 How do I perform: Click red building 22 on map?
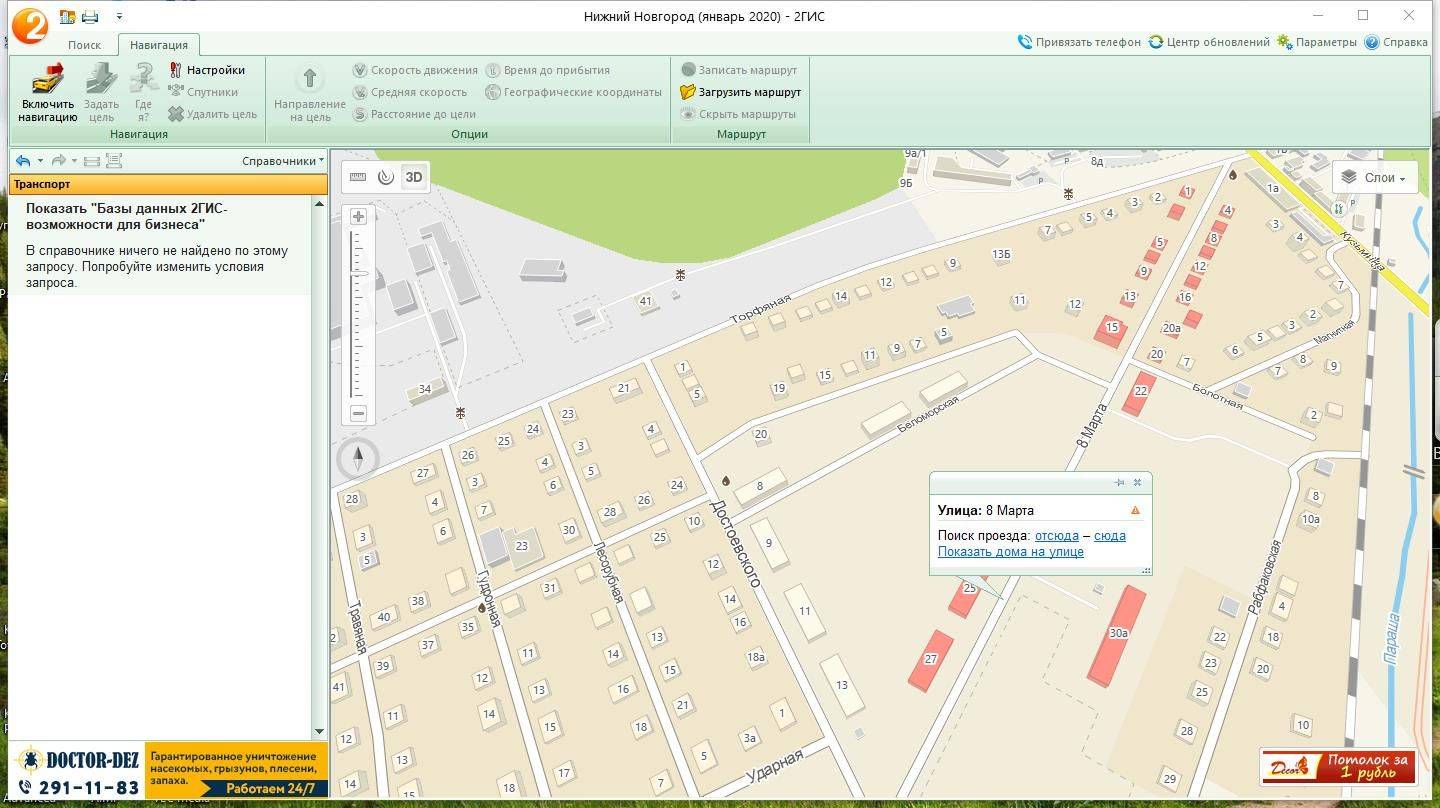[x=1139, y=394]
